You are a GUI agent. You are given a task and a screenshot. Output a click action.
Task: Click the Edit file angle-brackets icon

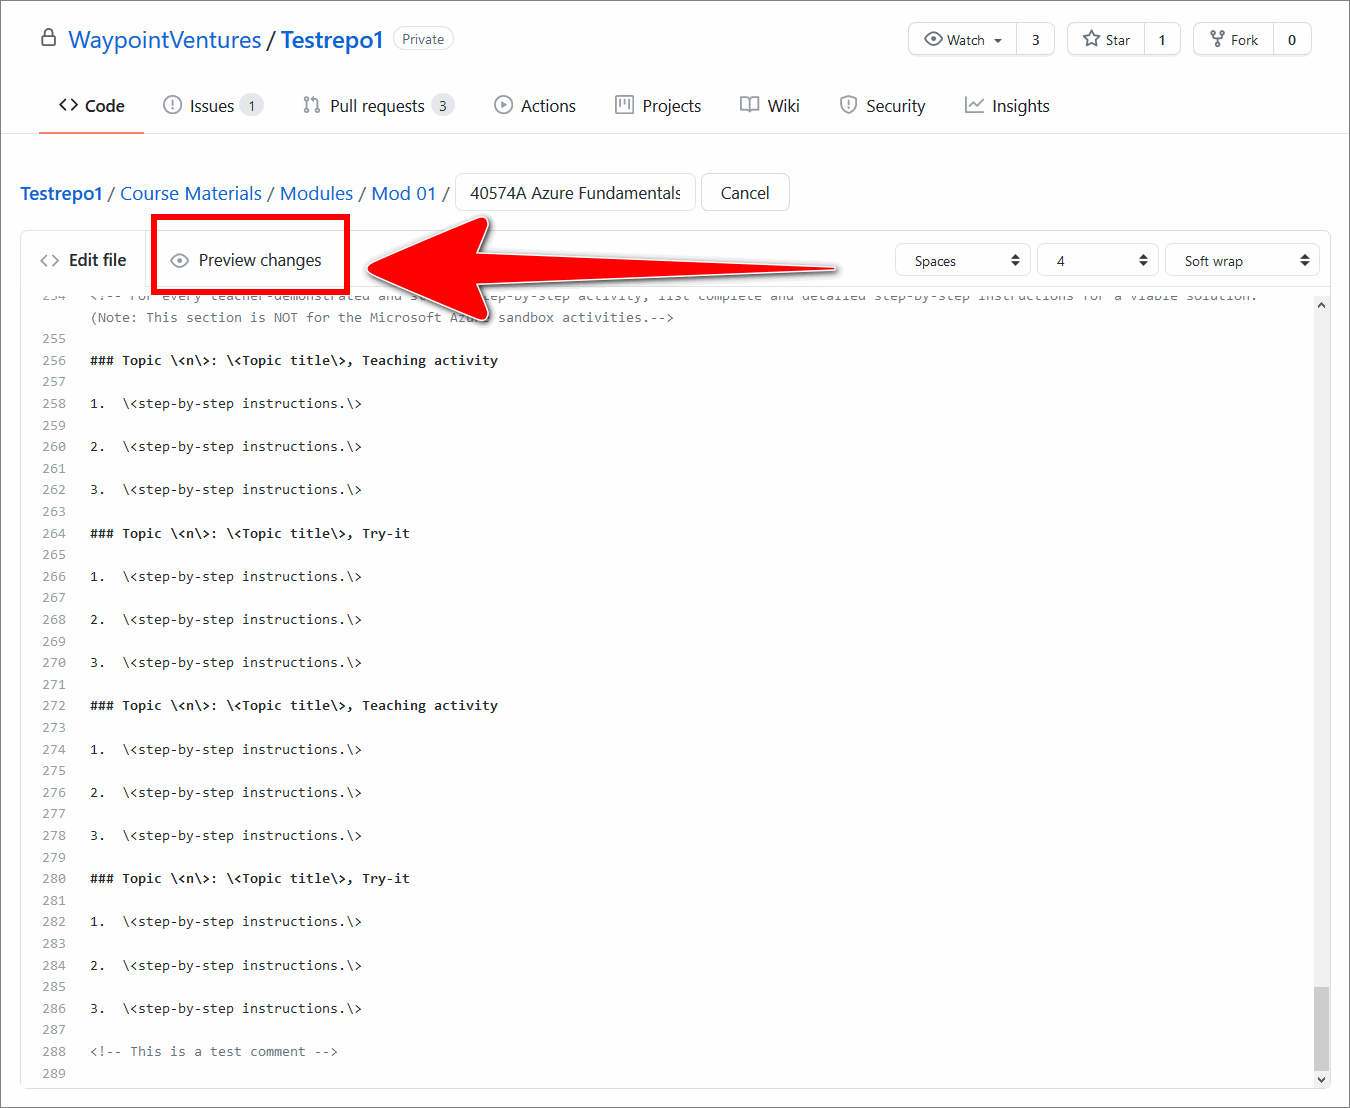(x=49, y=261)
